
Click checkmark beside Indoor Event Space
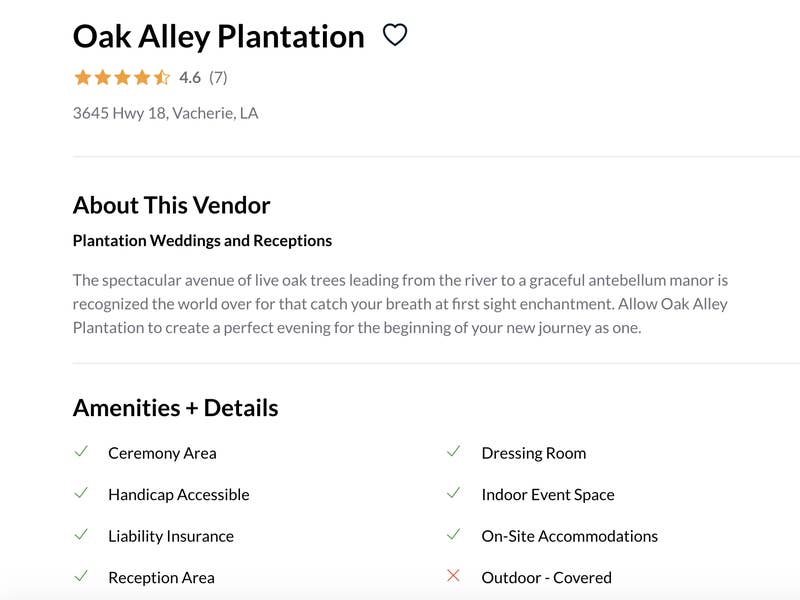pos(454,493)
